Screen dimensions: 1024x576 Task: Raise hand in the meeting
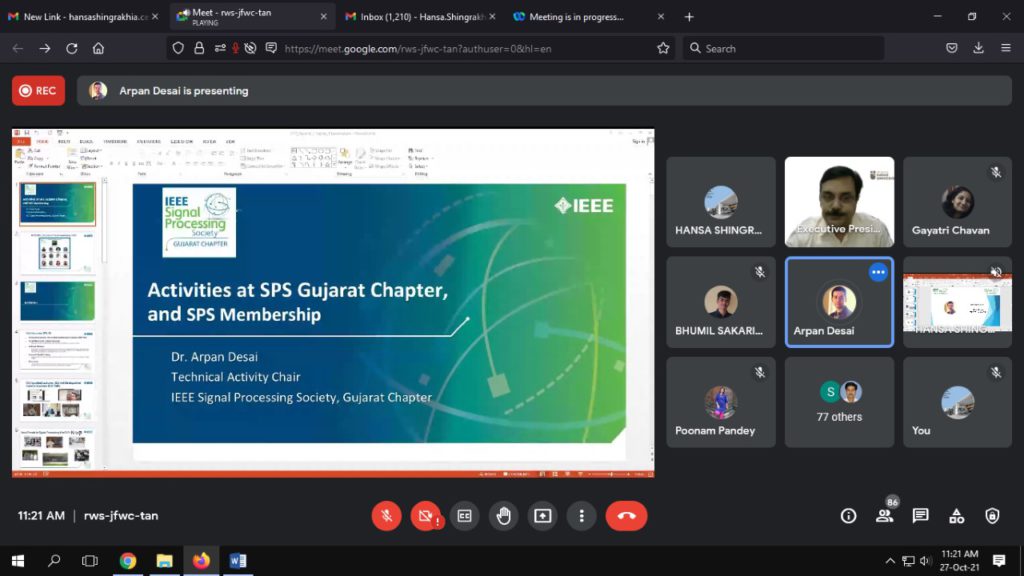pyautogui.click(x=504, y=516)
